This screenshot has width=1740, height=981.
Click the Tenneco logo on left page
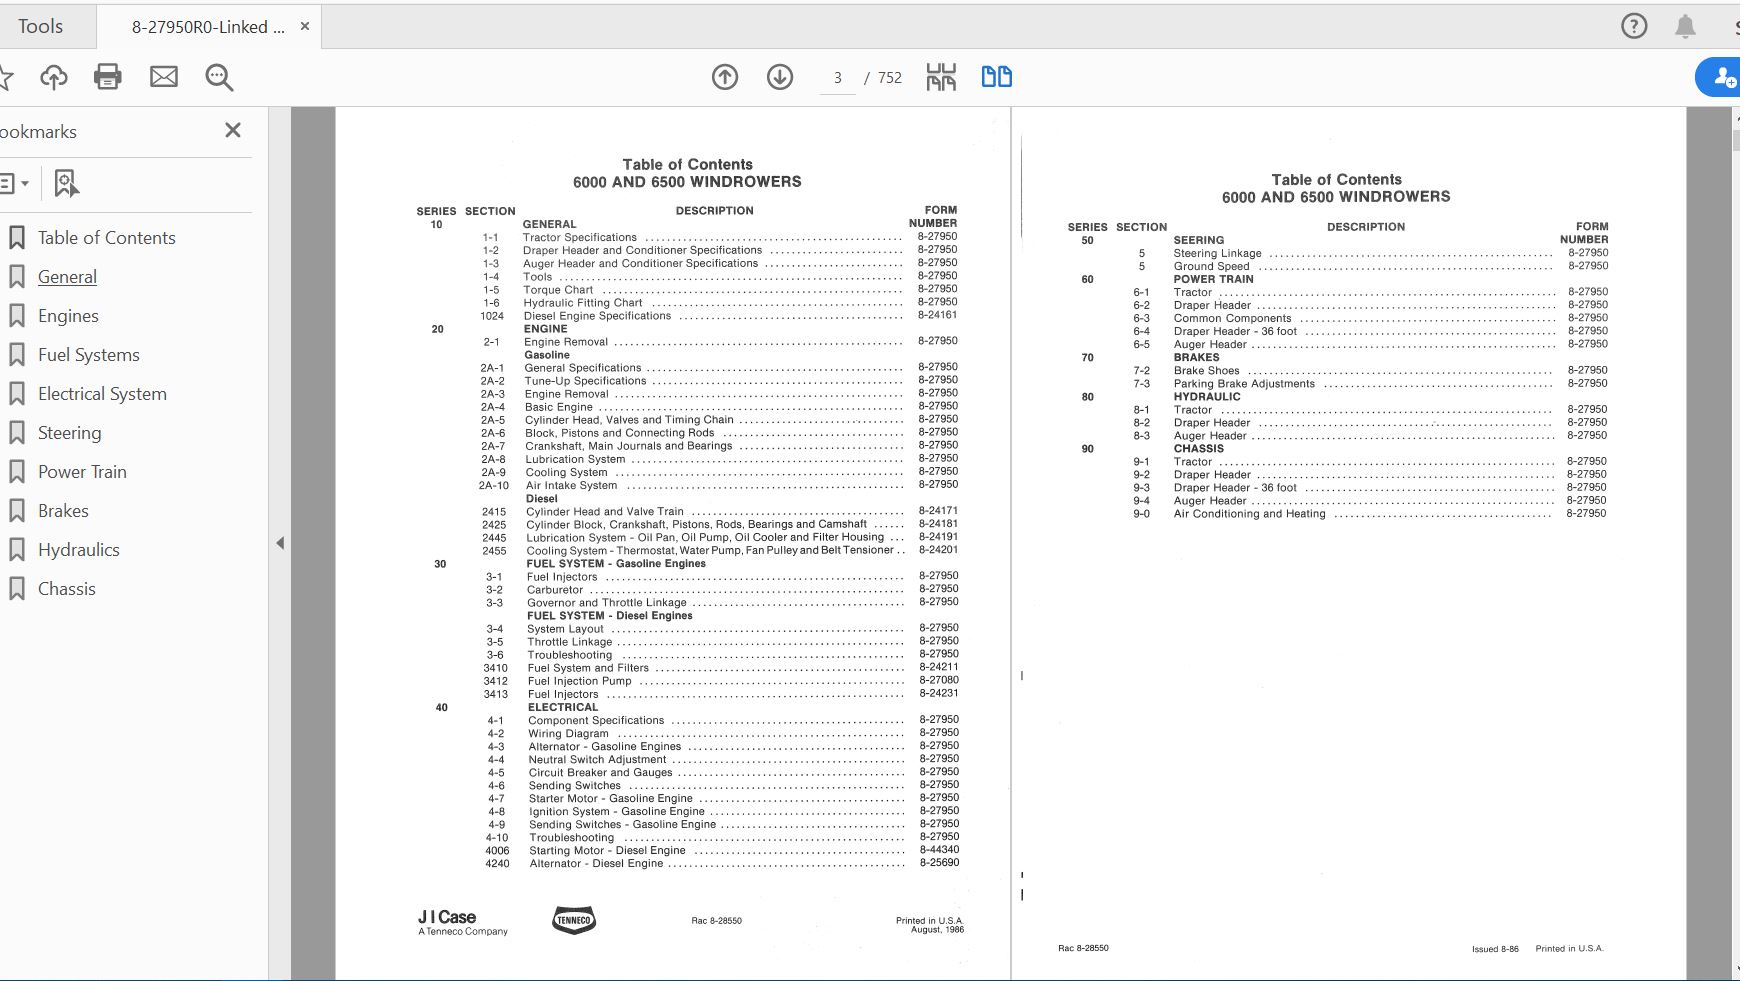574,920
